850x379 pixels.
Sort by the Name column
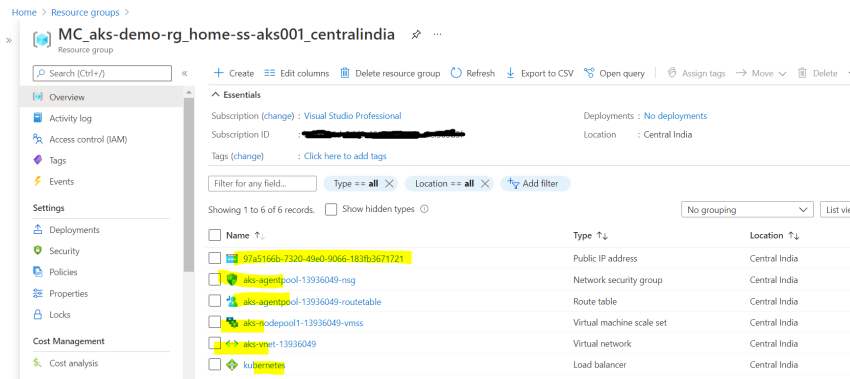pyautogui.click(x=245, y=235)
